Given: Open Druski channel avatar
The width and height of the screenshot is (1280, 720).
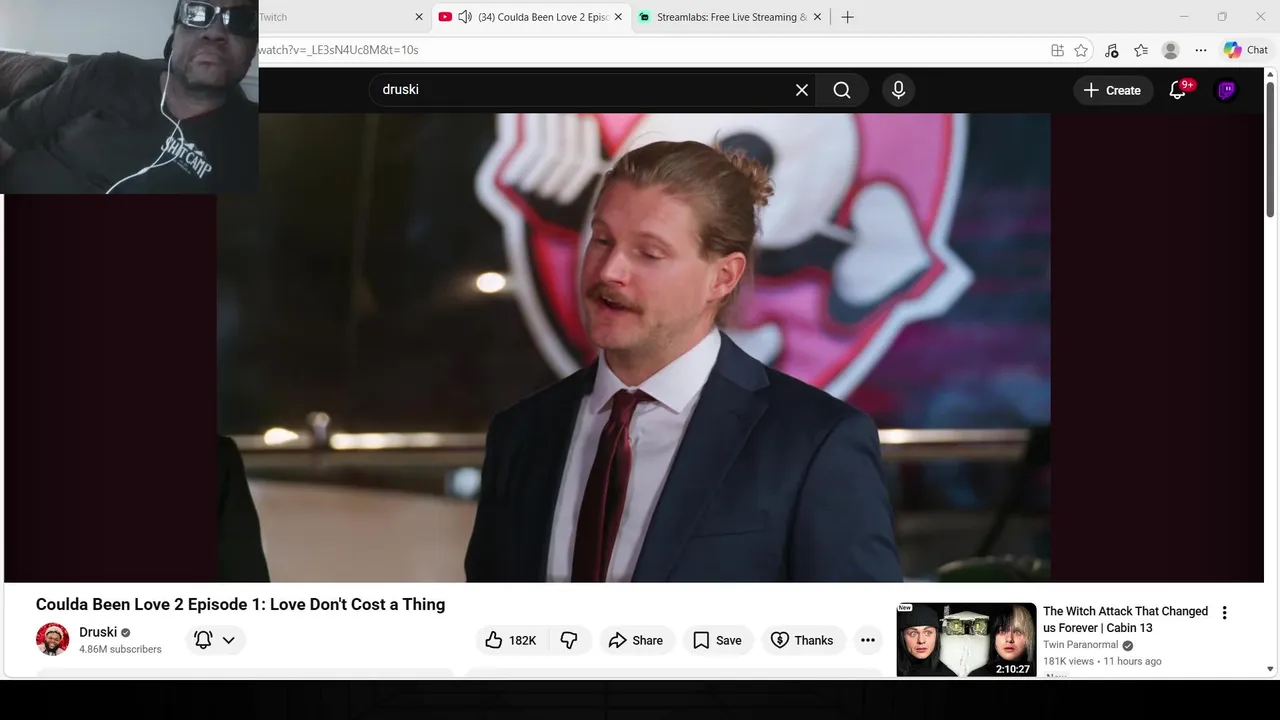Looking at the screenshot, I should coord(52,639).
